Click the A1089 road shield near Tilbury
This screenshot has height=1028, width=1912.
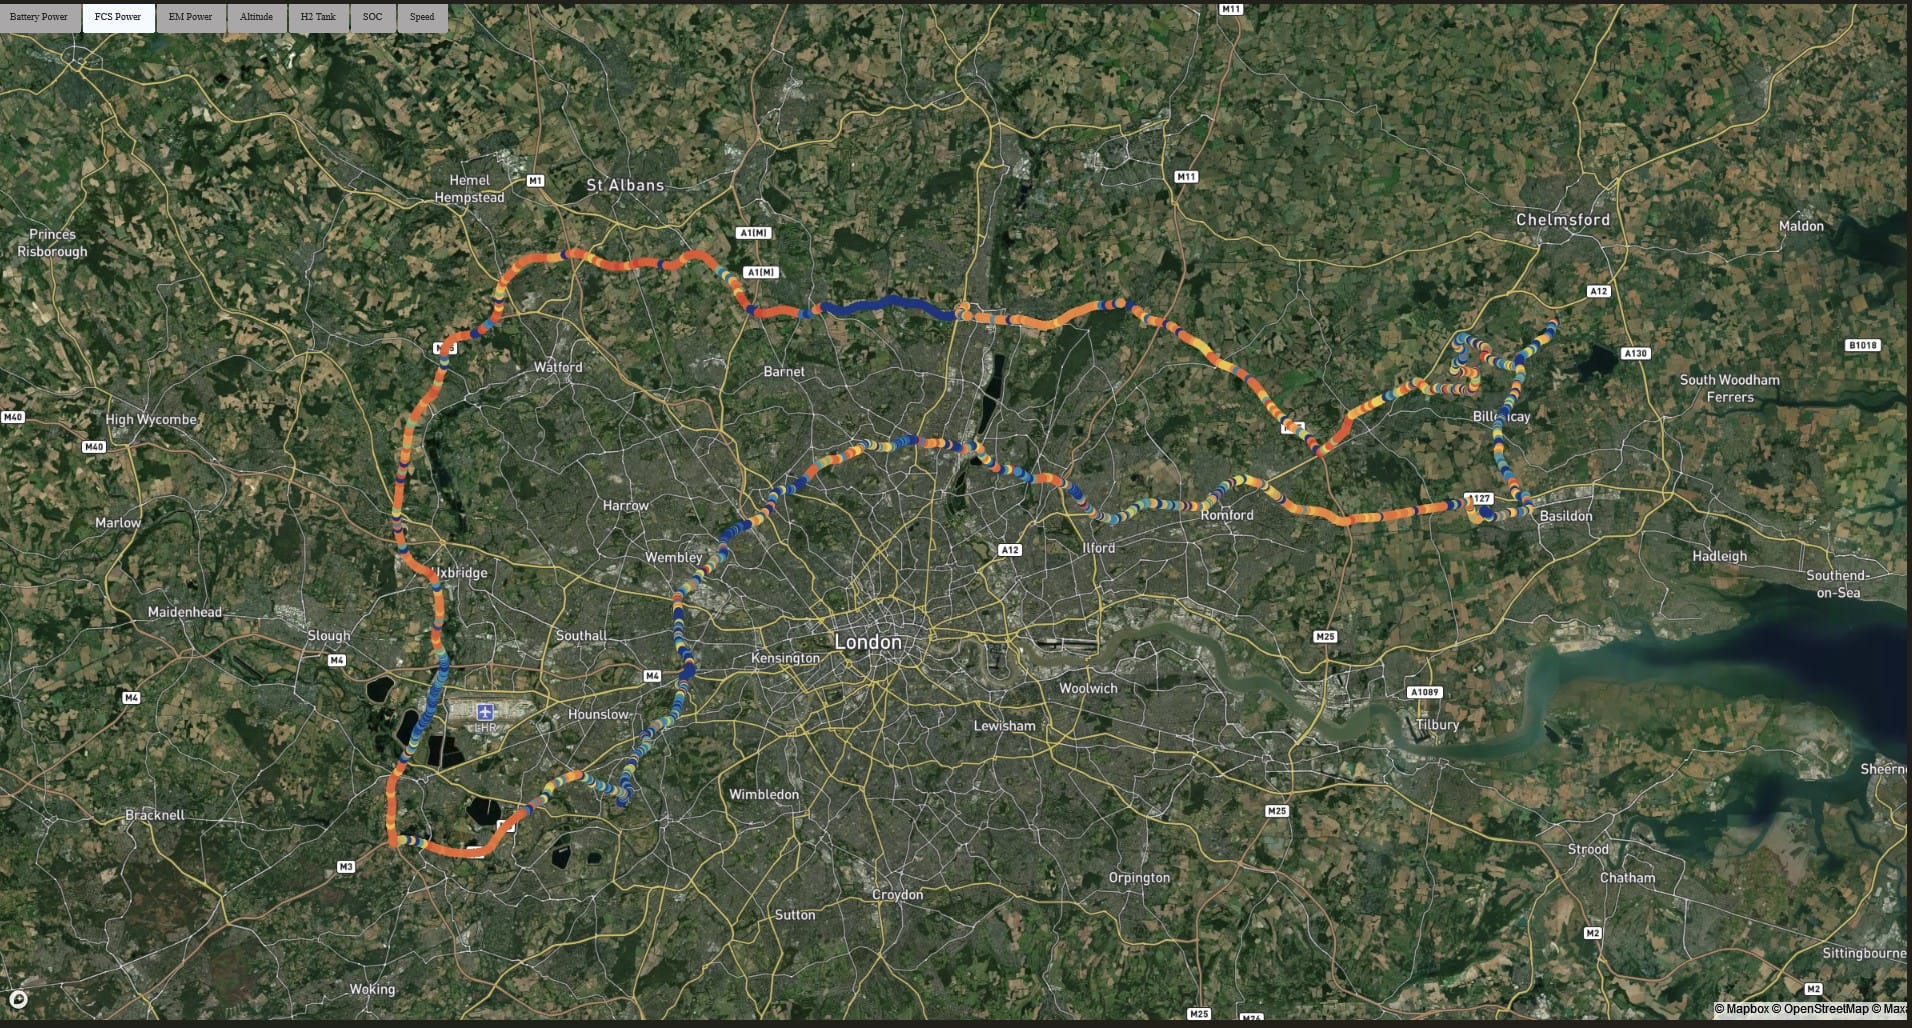pos(1424,692)
